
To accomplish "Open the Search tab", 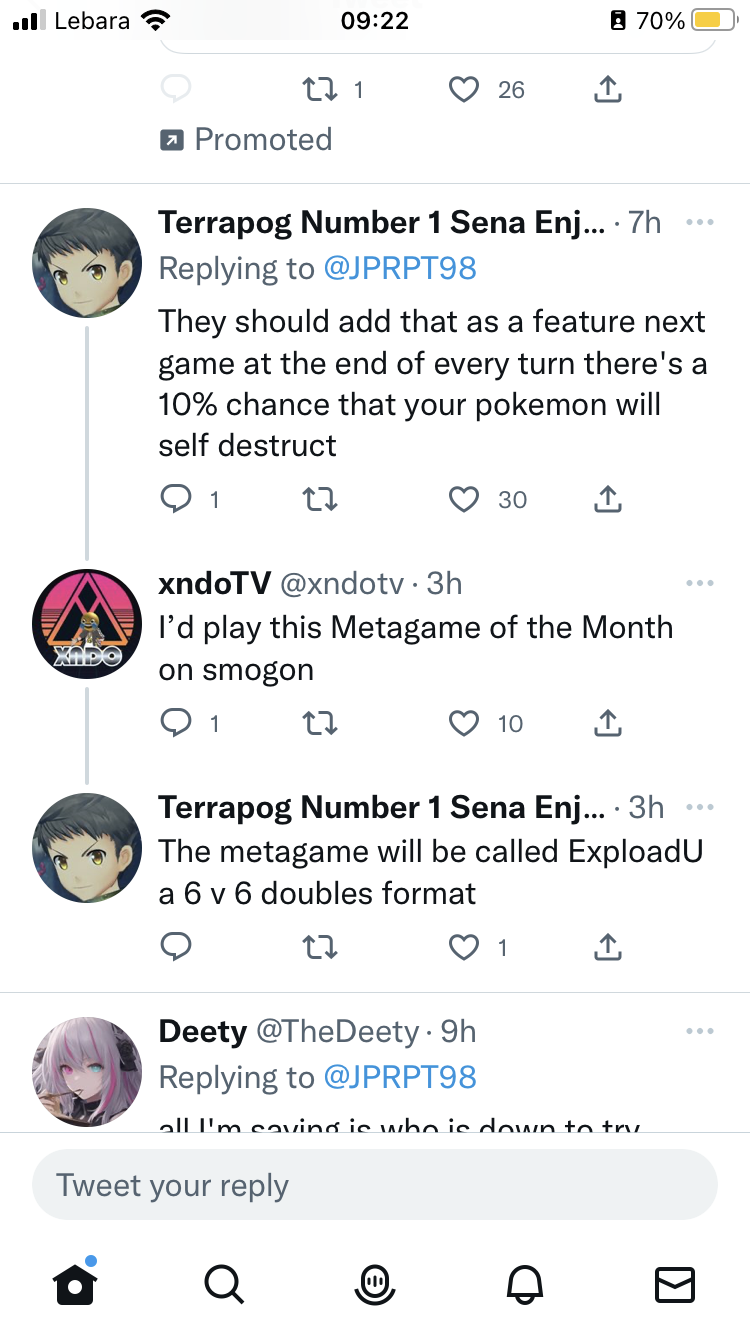I will (x=222, y=1282).
